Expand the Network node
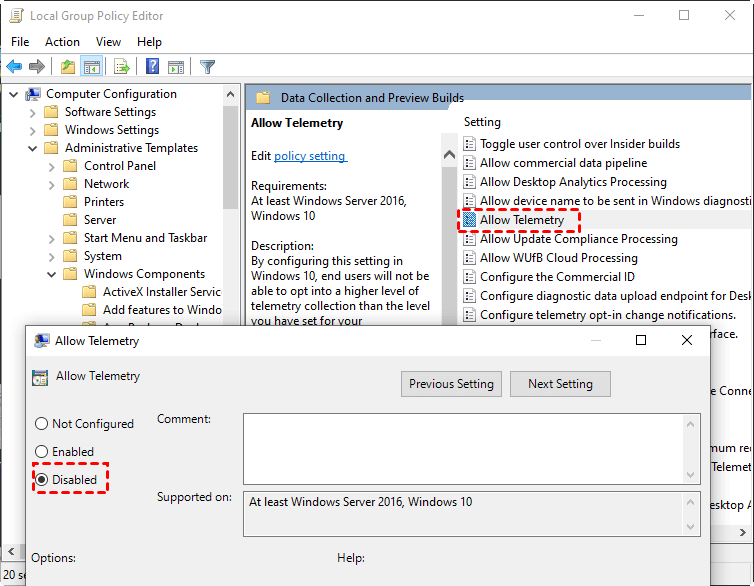This screenshot has height=586, width=754. click(52, 185)
